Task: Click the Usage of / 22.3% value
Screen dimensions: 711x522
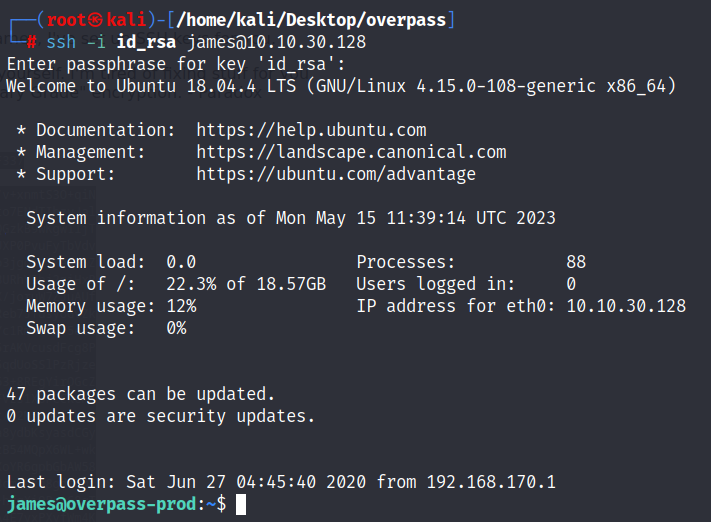Action: click(246, 284)
